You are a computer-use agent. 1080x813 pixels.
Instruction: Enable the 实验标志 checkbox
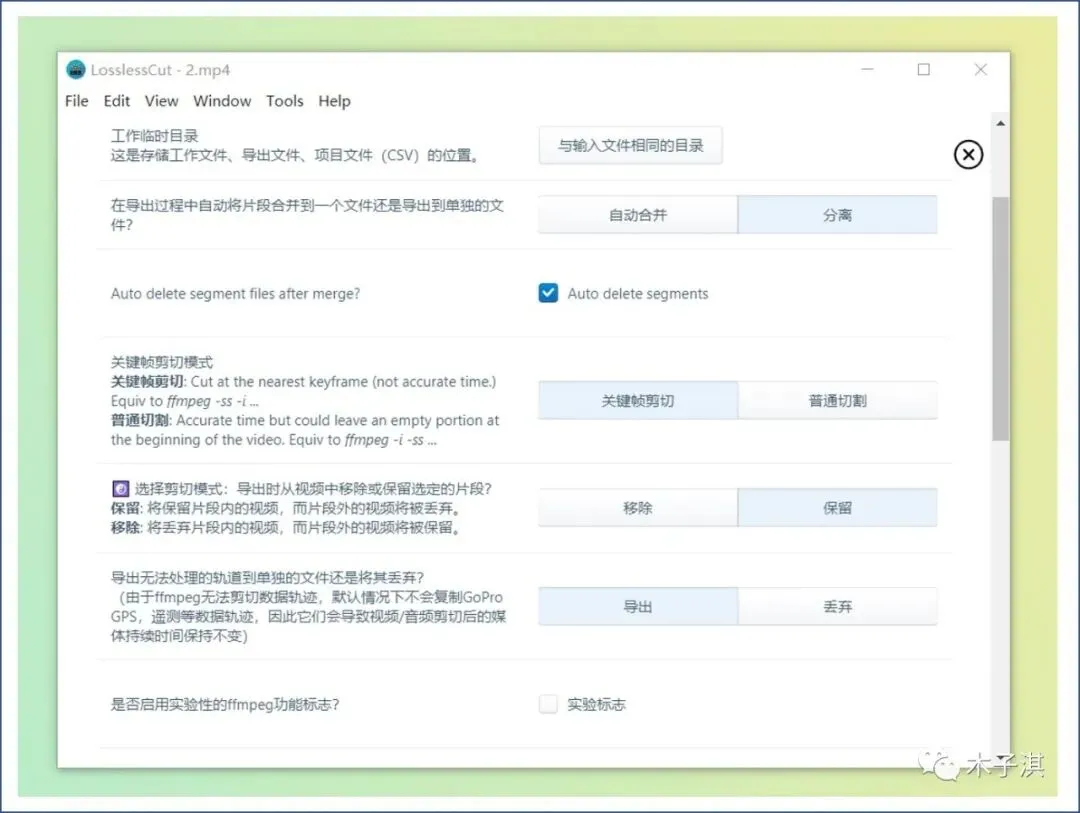point(548,704)
